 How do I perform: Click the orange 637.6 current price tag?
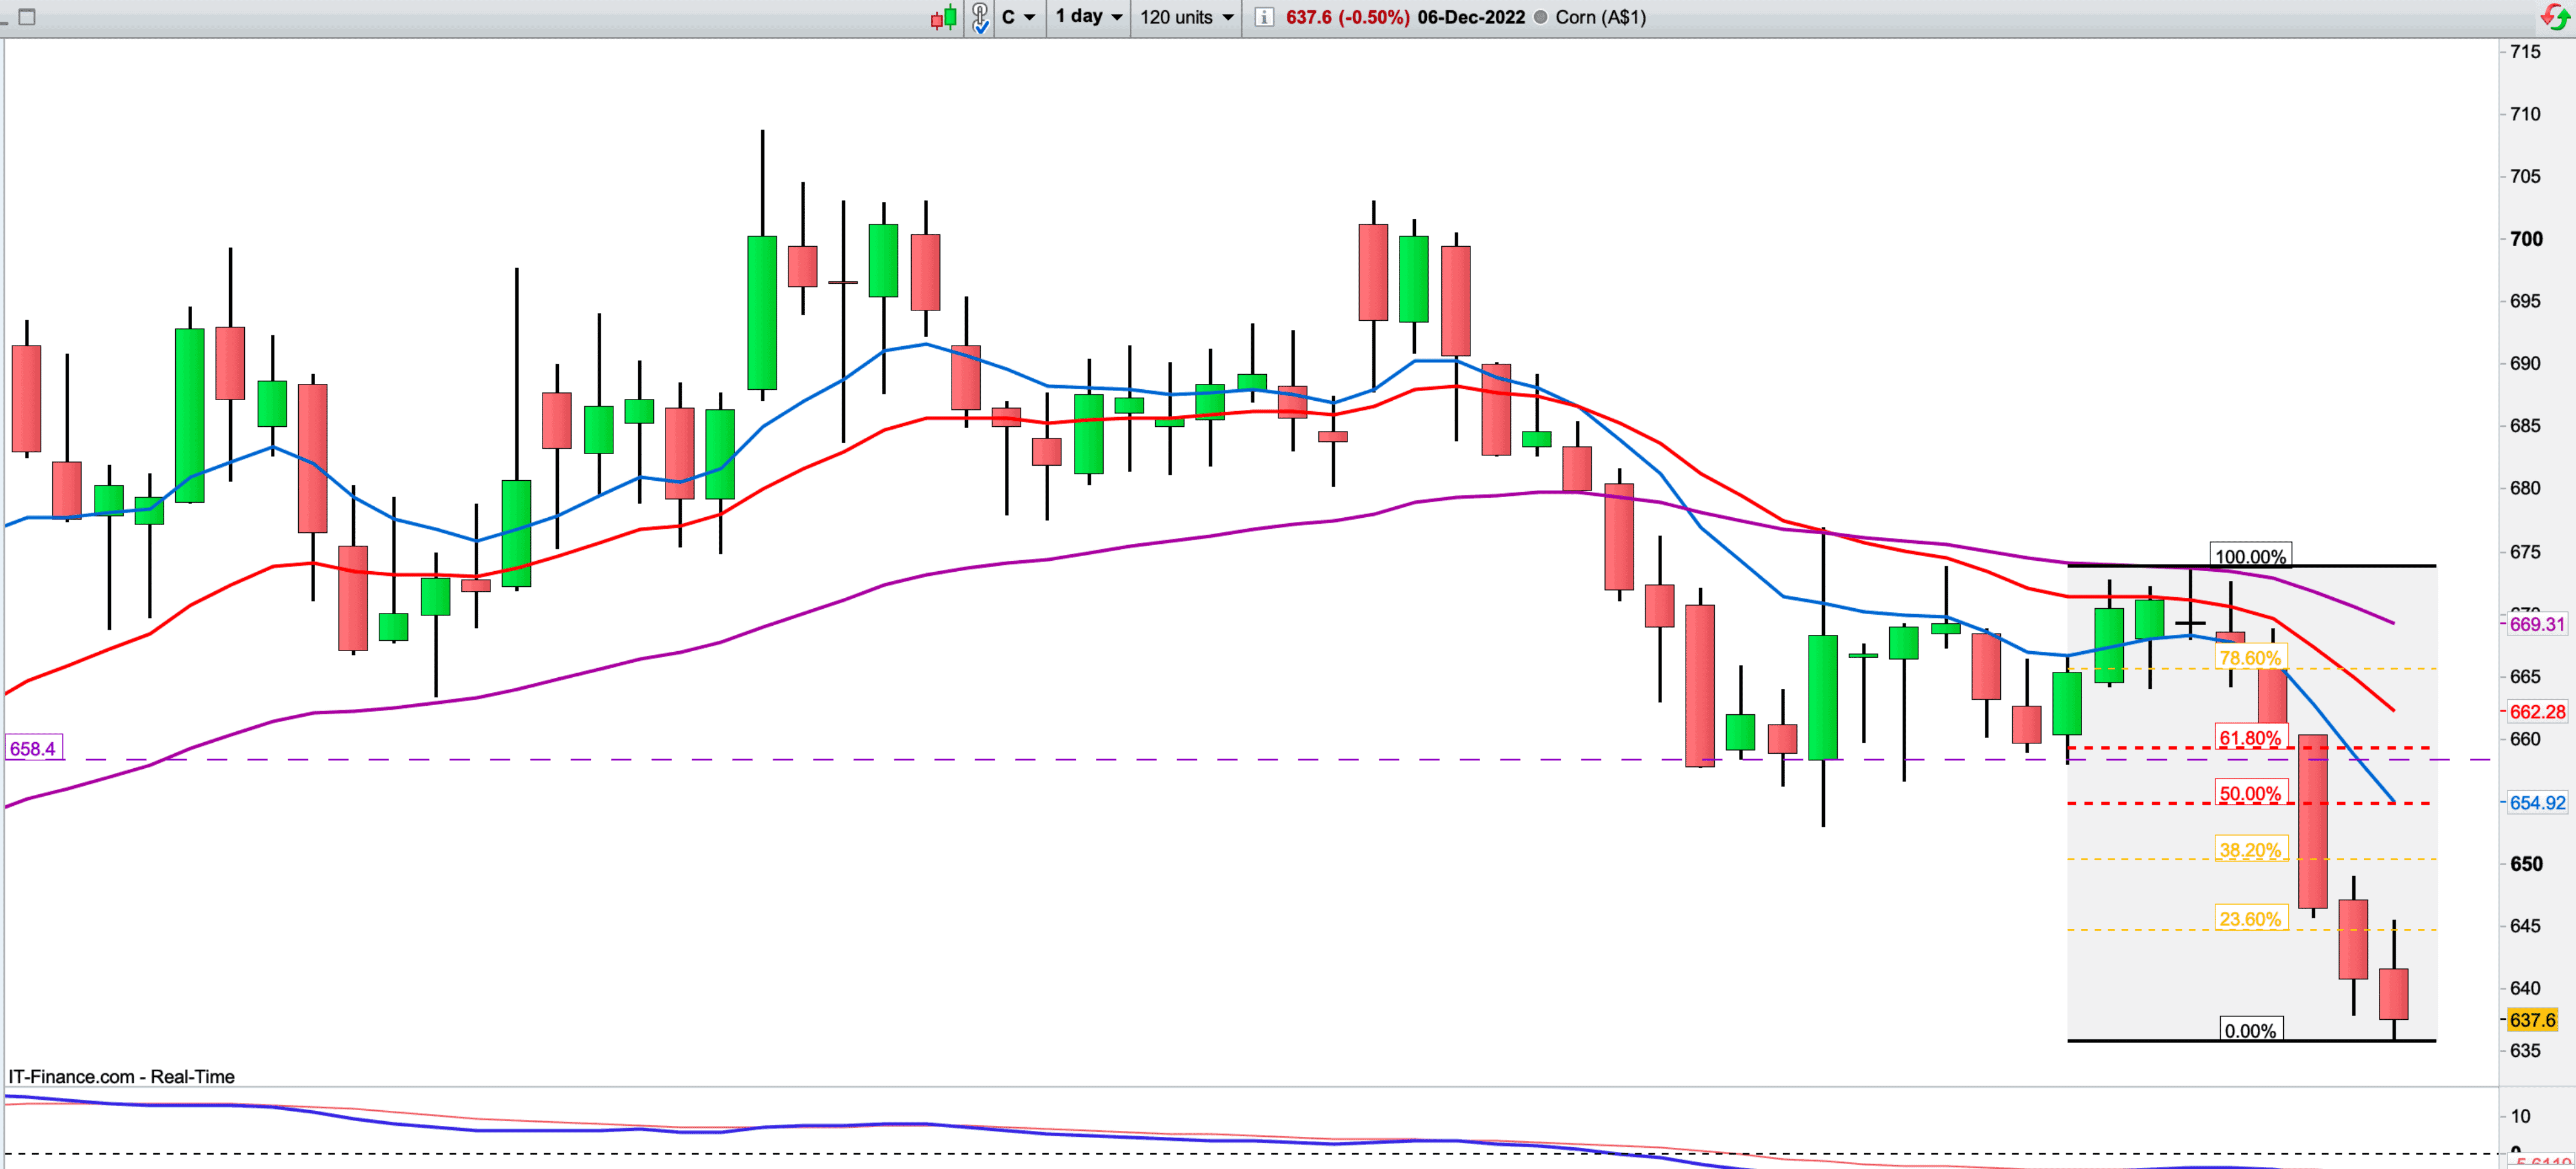[2532, 1020]
